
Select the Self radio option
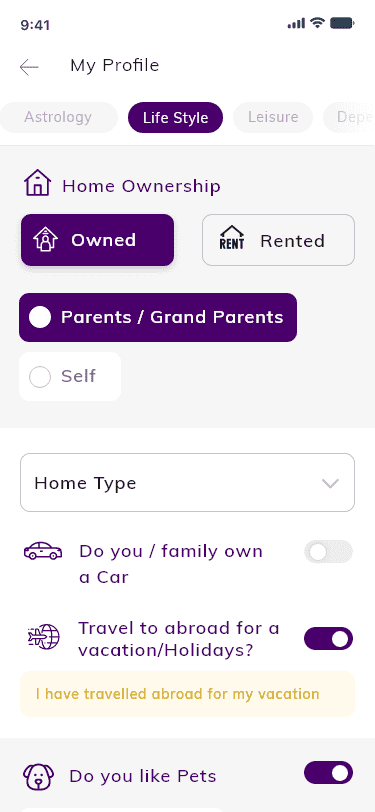(70, 376)
